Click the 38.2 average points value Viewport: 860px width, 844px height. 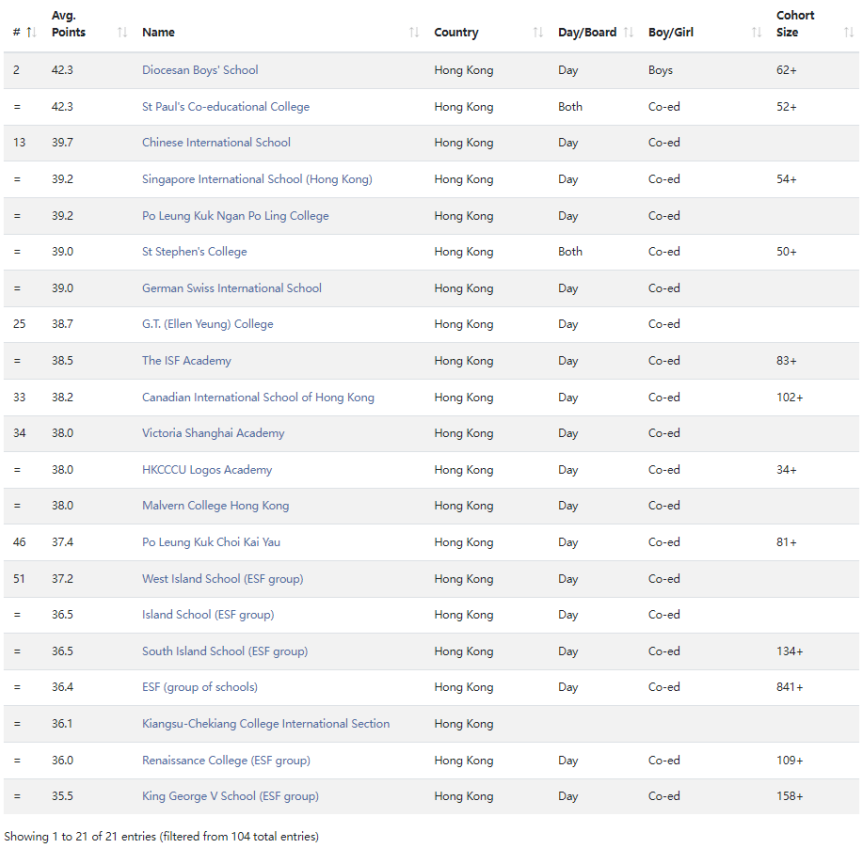click(x=63, y=398)
